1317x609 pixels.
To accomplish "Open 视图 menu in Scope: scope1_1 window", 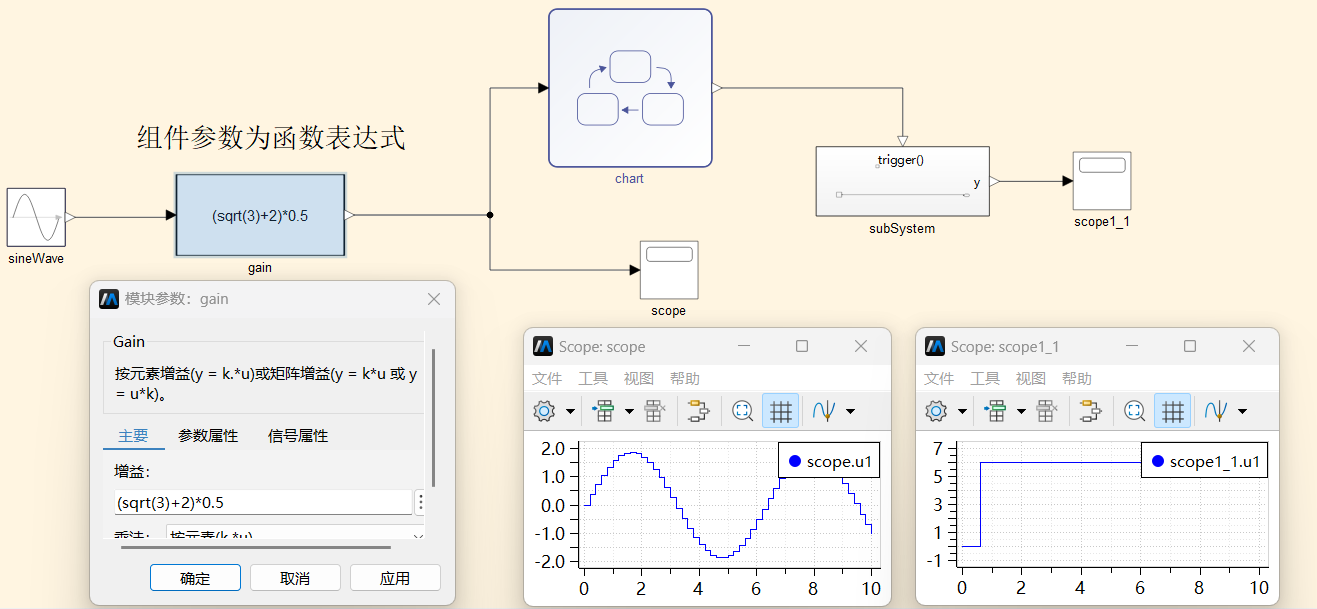I will [x=1031, y=379].
